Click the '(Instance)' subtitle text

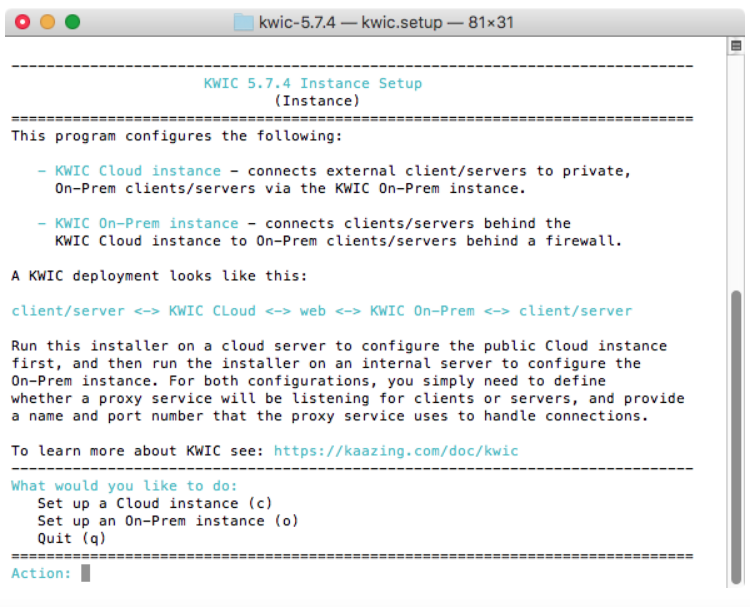click(317, 101)
